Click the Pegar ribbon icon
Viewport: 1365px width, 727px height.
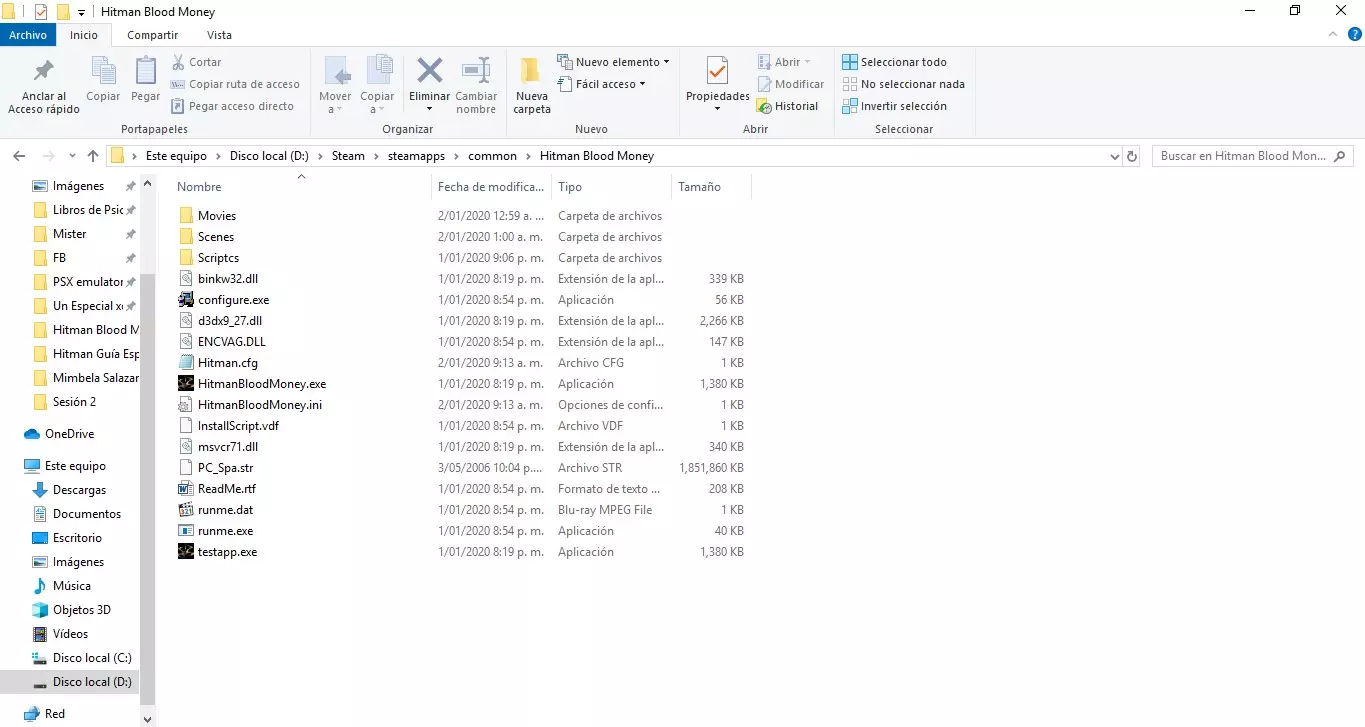(145, 79)
